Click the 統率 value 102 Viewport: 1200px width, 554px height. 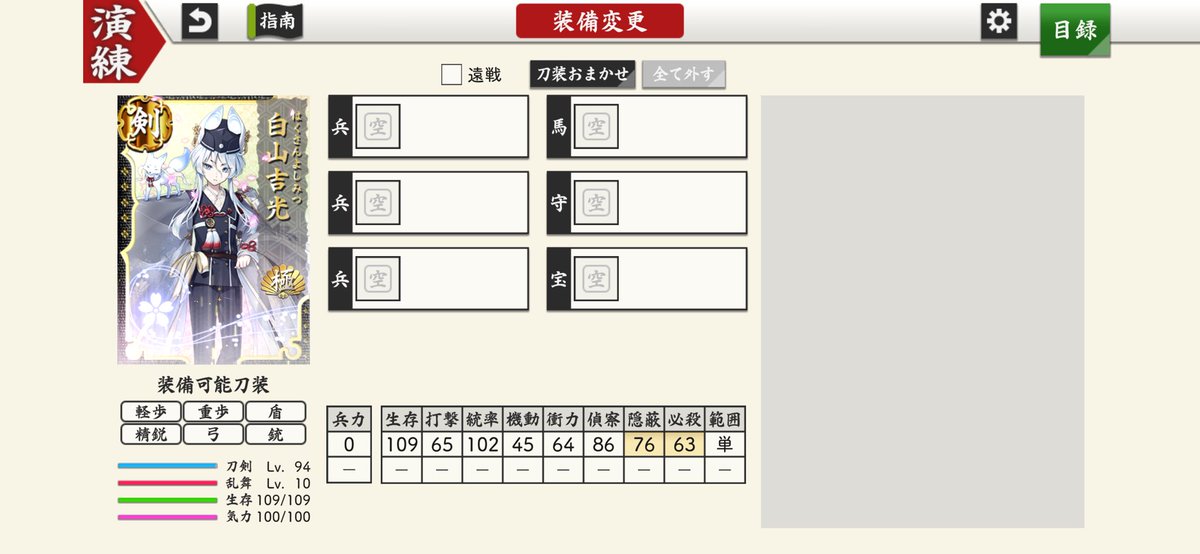point(483,445)
